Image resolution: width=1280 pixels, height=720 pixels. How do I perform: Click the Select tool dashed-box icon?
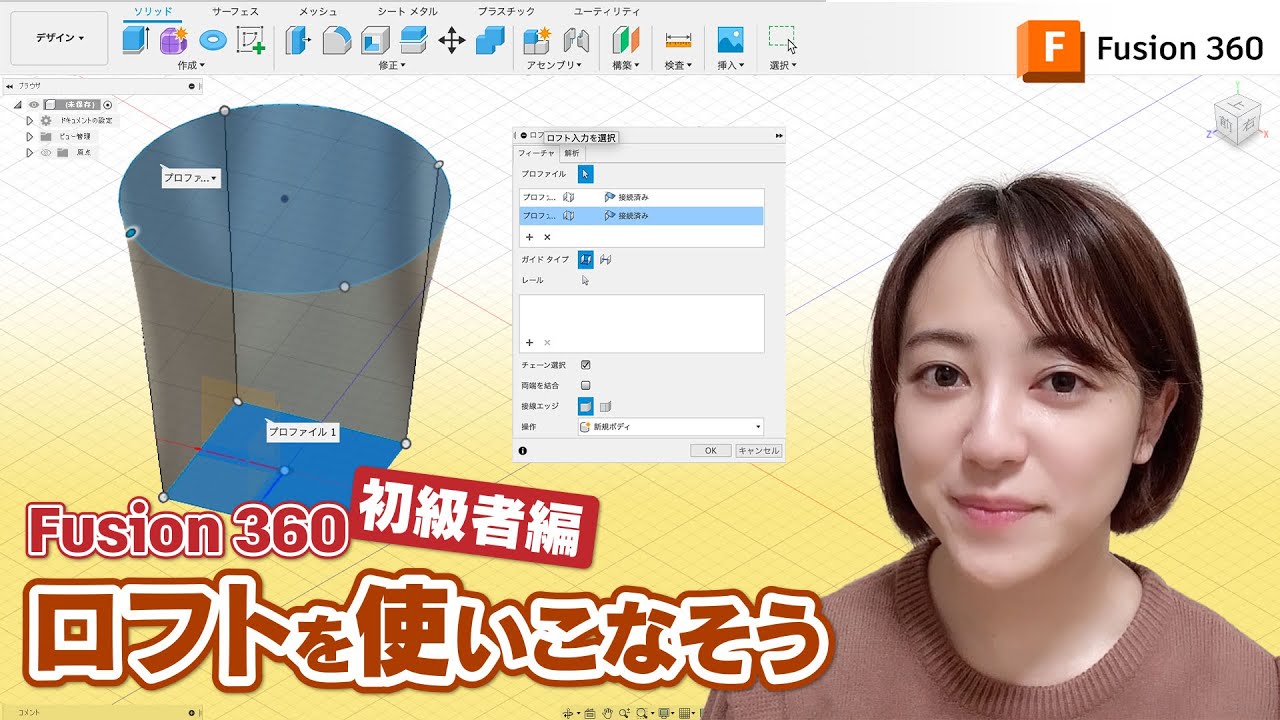pos(783,39)
